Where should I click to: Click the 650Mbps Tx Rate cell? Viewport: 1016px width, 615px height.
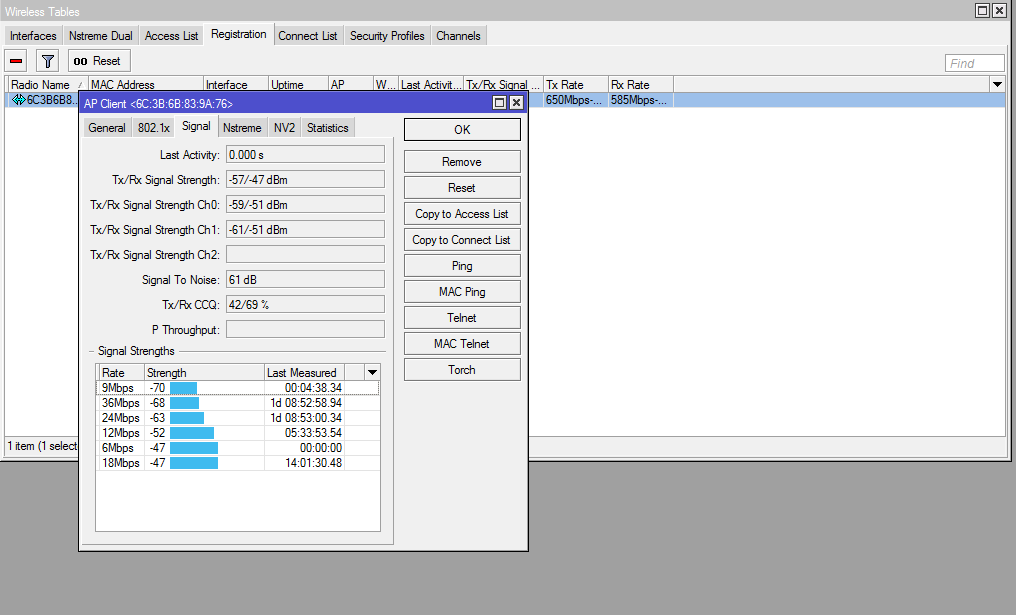point(575,100)
